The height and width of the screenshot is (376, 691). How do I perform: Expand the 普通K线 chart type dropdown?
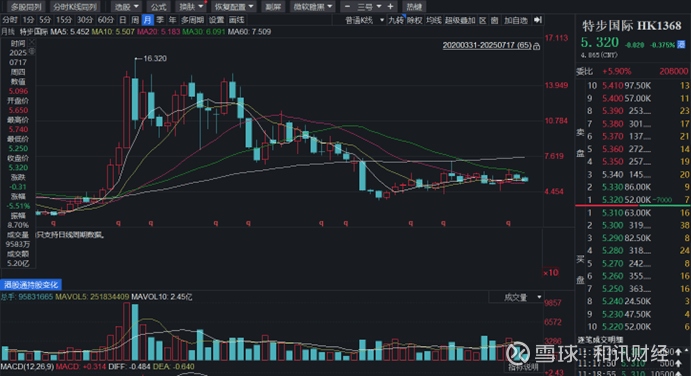point(364,20)
